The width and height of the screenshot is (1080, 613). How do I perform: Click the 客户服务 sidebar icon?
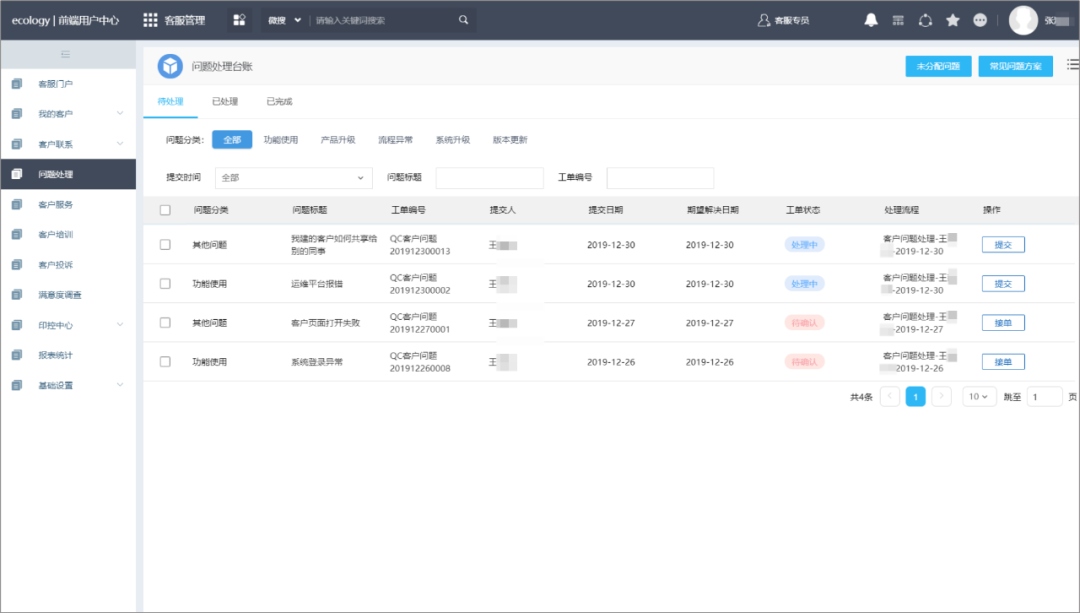(x=17, y=205)
